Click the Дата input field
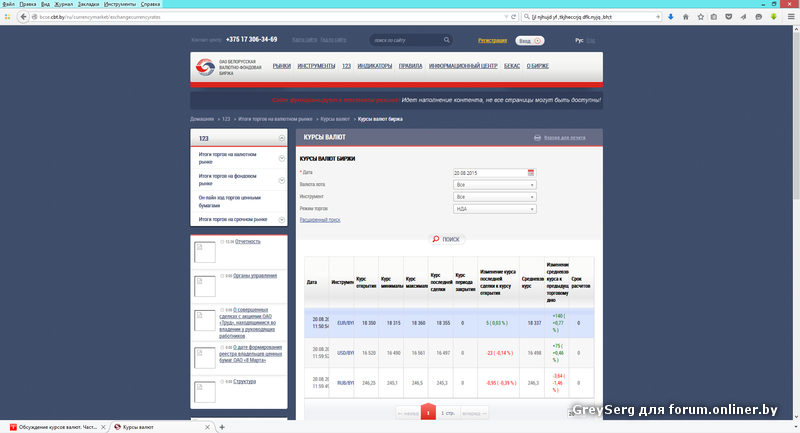This screenshot has height=433, width=800. (489, 173)
